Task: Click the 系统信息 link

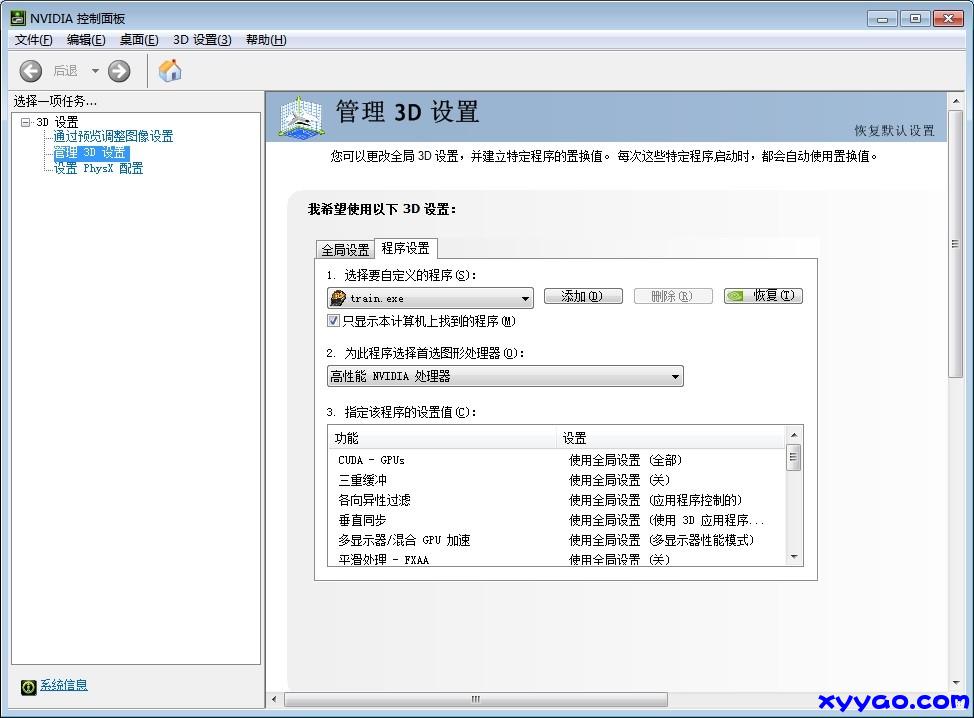Action: (64, 685)
